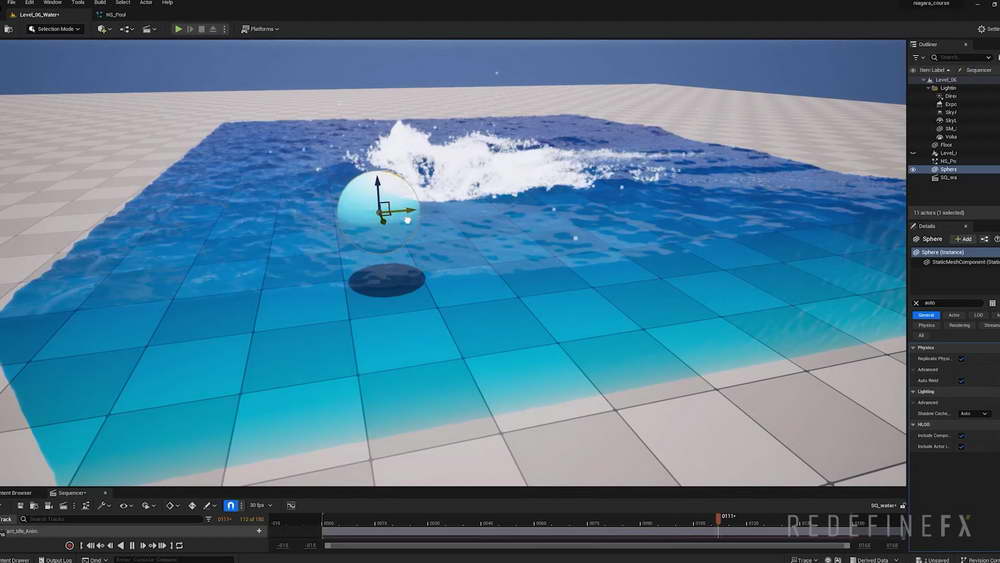Open the Sequencer keyframe options diamond icon
The height and width of the screenshot is (563, 1000).
pos(172,506)
